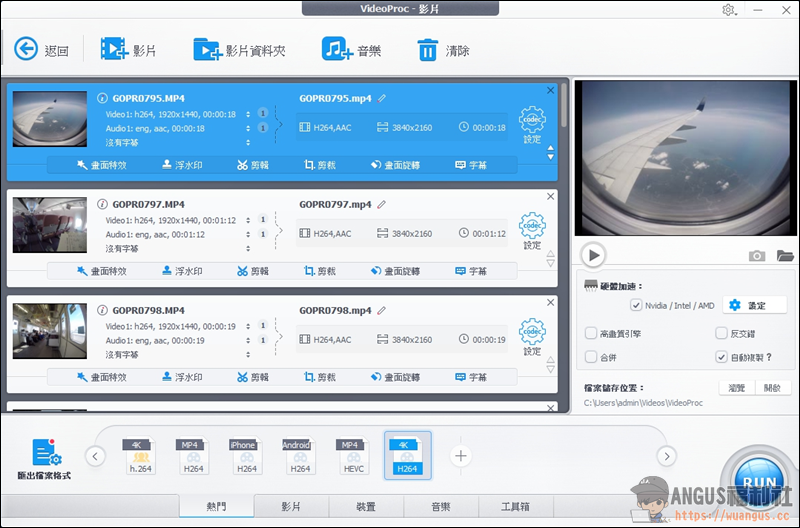
Task: Click the RUN button
Action: click(x=759, y=482)
